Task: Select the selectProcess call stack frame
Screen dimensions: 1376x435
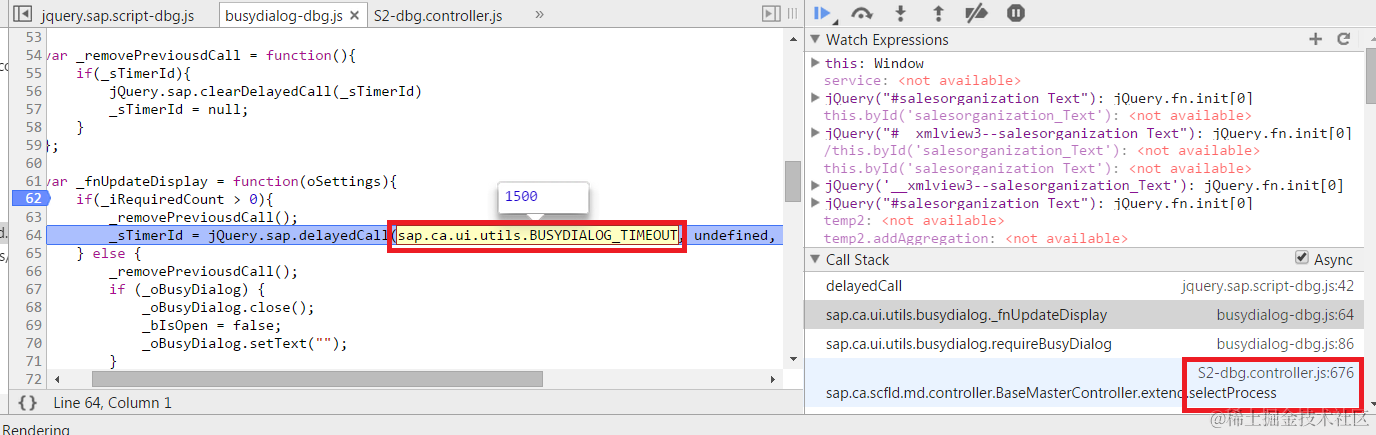Action: coord(1083,383)
